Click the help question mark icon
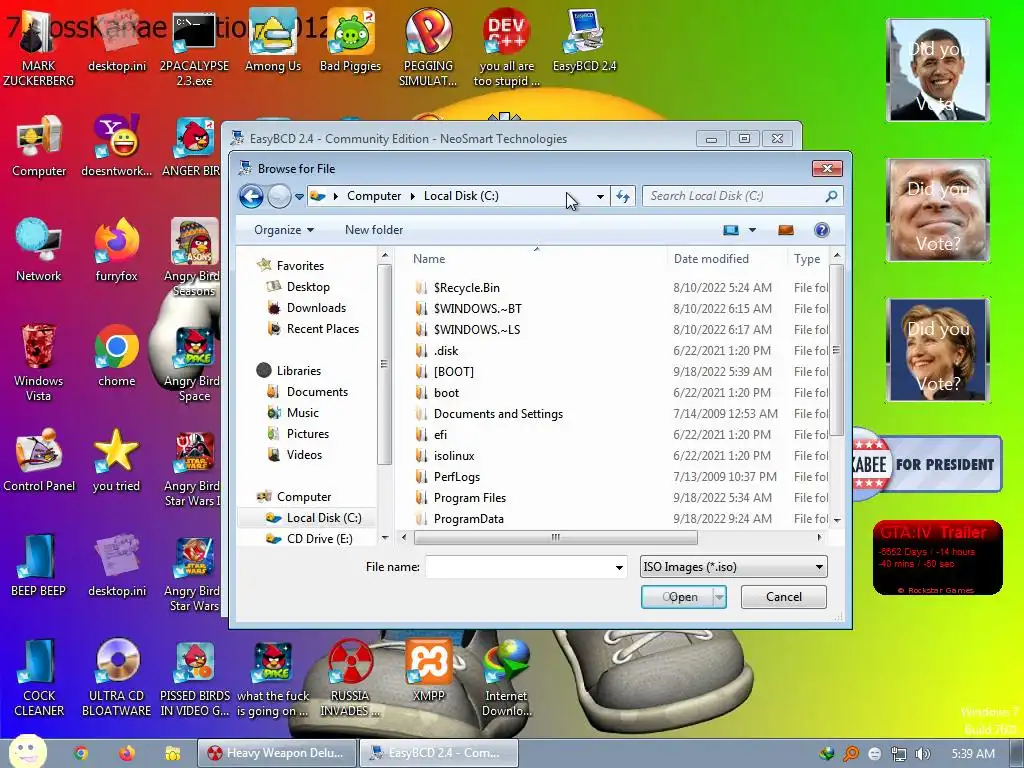 click(x=822, y=230)
